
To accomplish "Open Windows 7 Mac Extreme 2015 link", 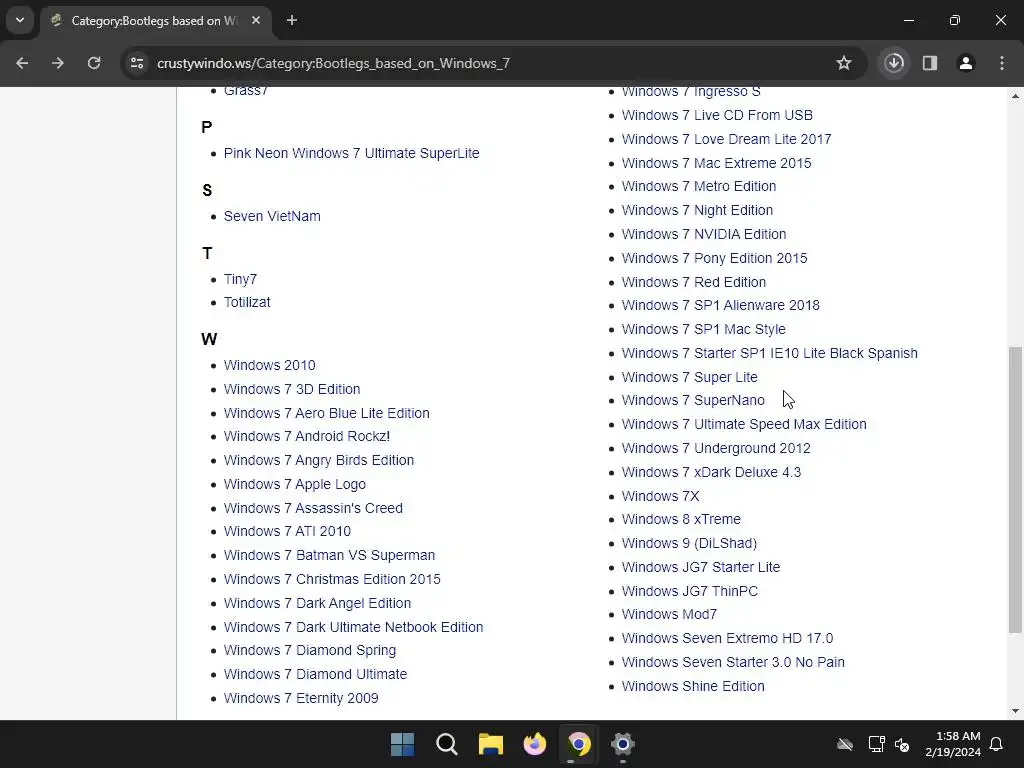I will [x=716, y=163].
